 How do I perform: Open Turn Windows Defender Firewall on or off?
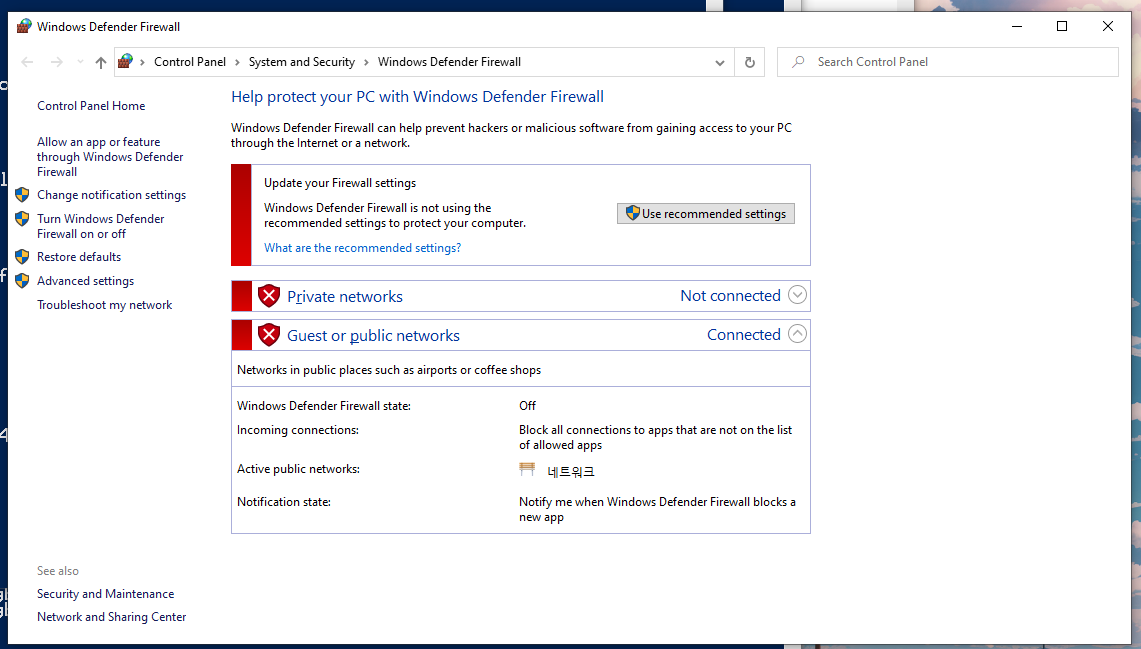pyautogui.click(x=100, y=226)
